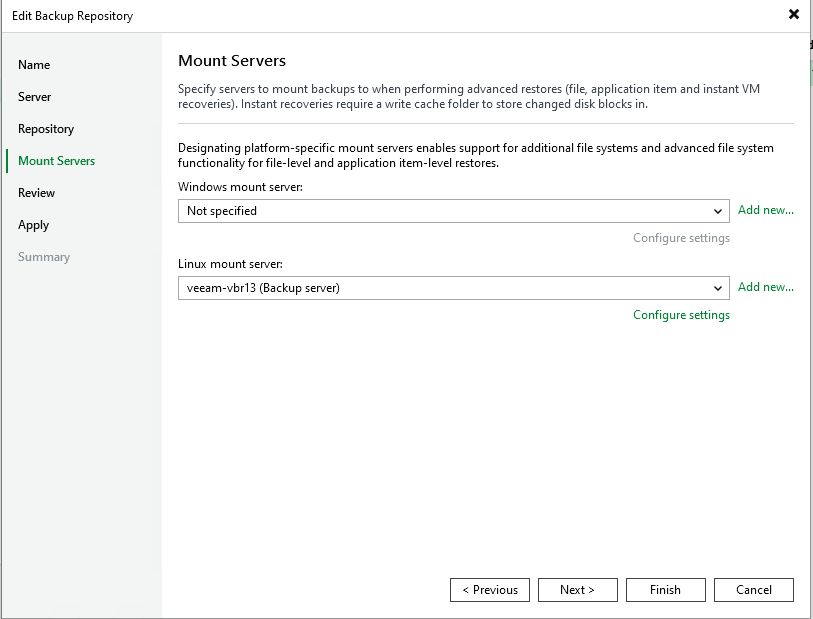The width and height of the screenshot is (813, 619).
Task: Cancel the repository wizard
Action: (x=754, y=590)
